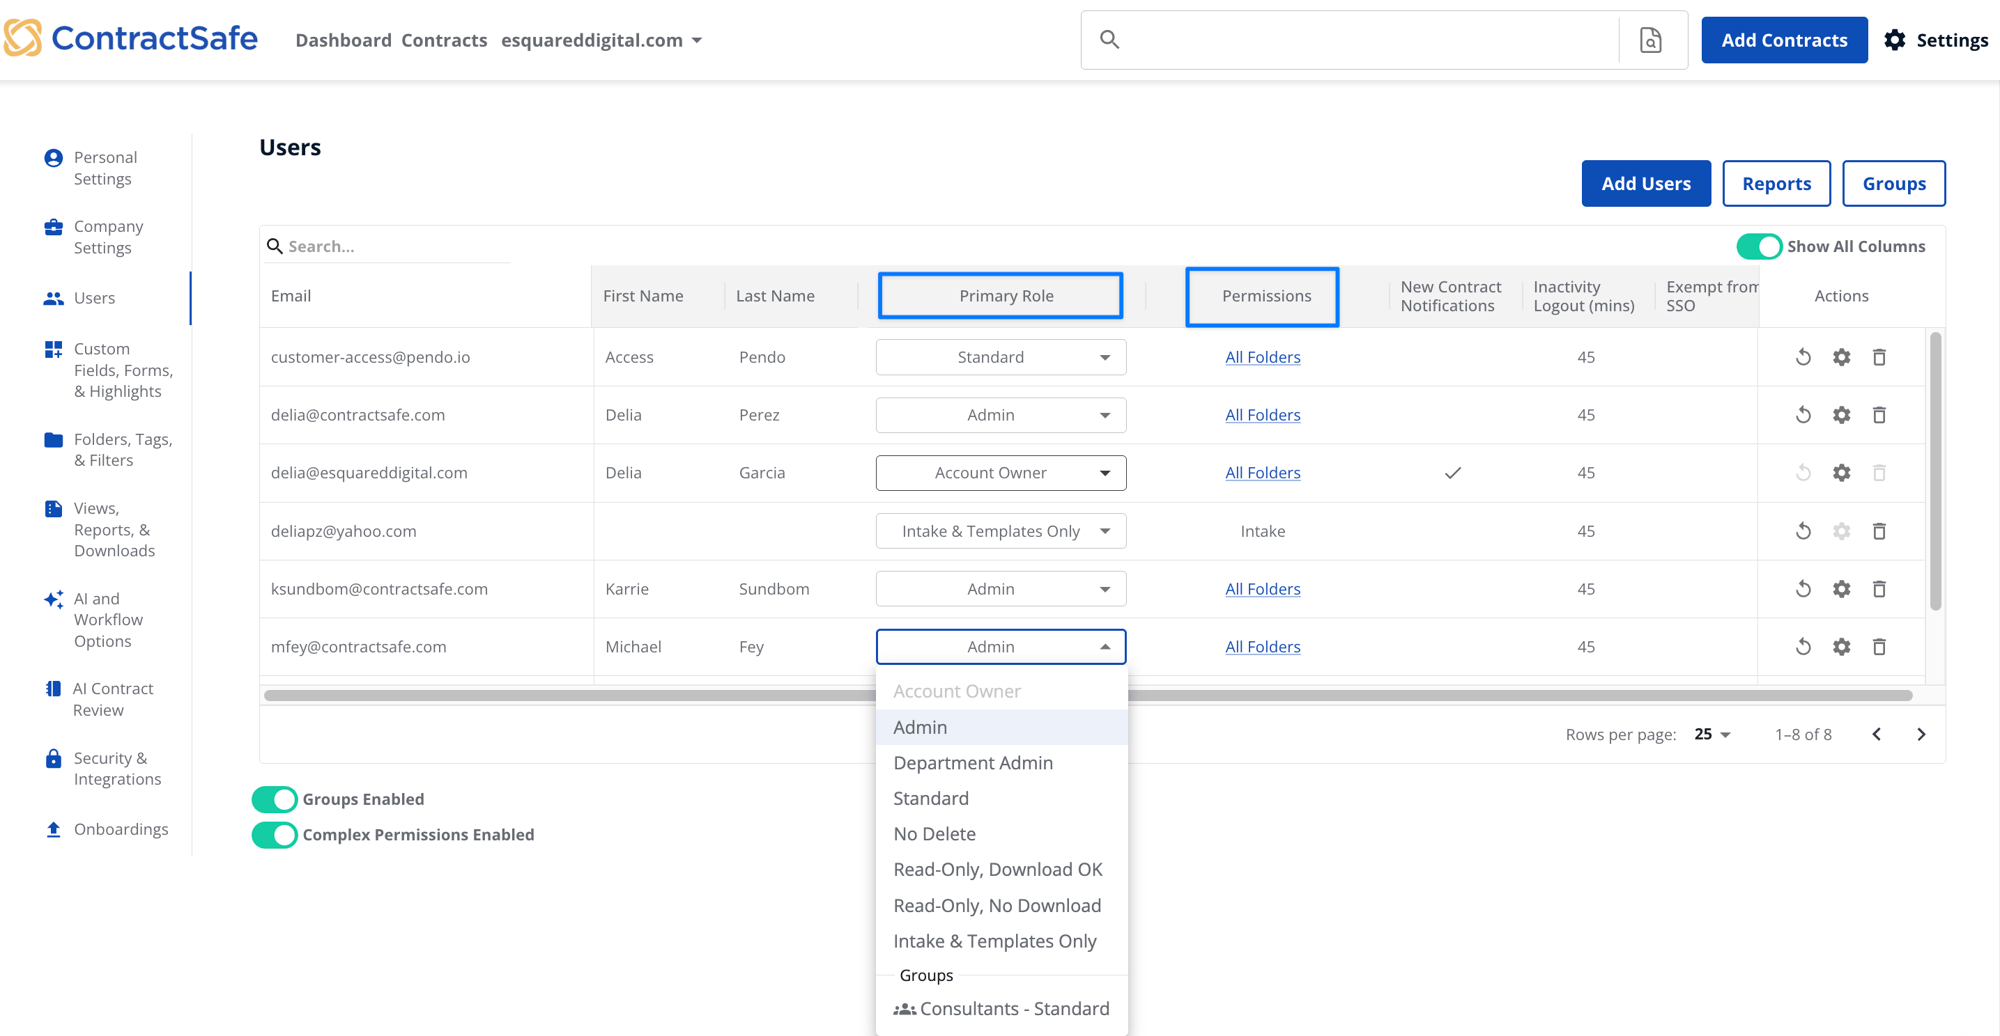The height and width of the screenshot is (1036, 2000).
Task: Choose Read-Only, No Download role
Action: tap(1002, 905)
